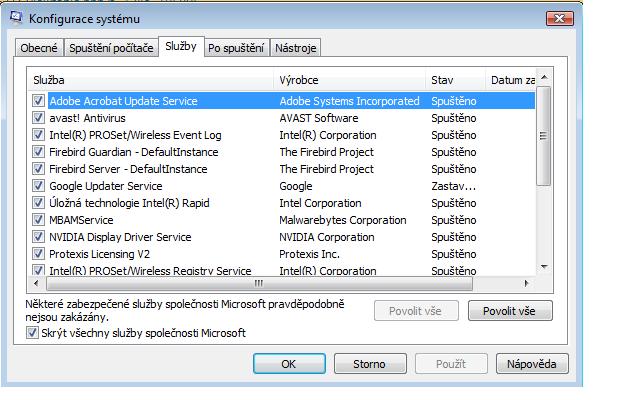Select the Služby tab
This screenshot has width=640, height=400.
coord(181,46)
